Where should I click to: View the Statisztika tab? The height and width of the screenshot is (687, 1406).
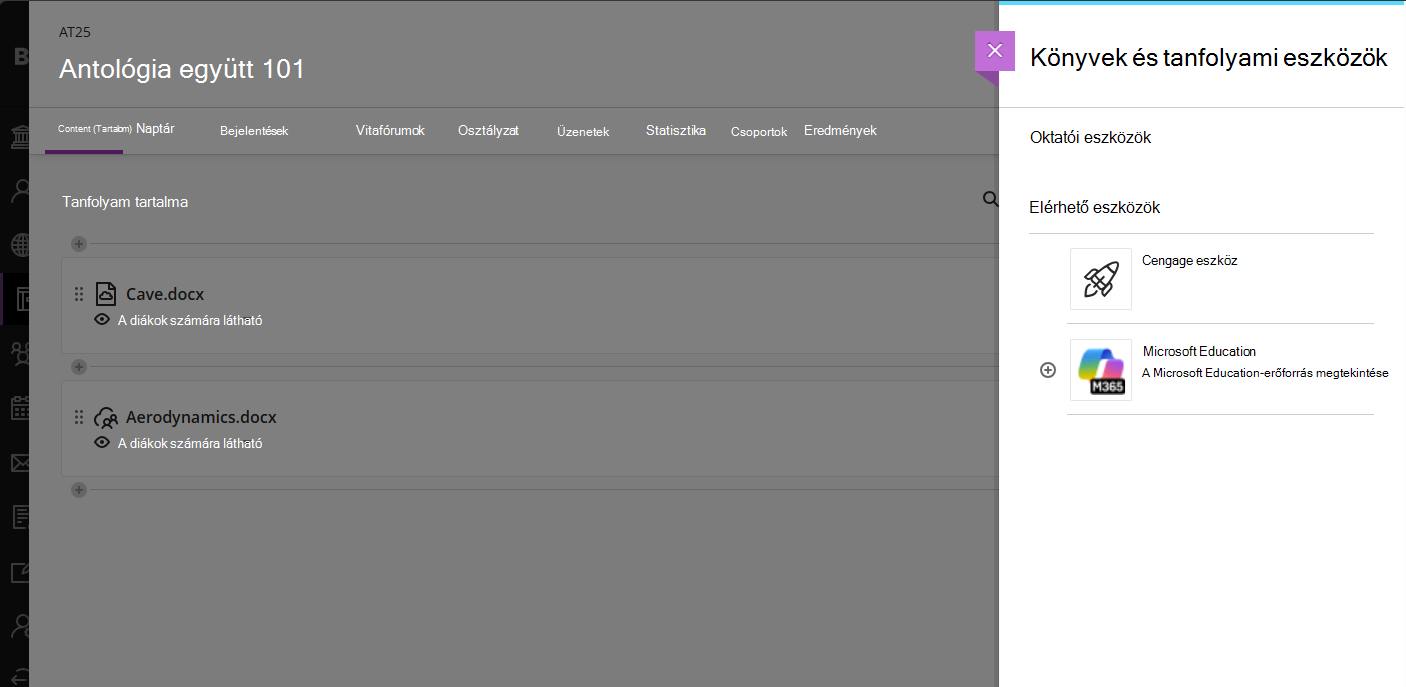pyautogui.click(x=676, y=131)
